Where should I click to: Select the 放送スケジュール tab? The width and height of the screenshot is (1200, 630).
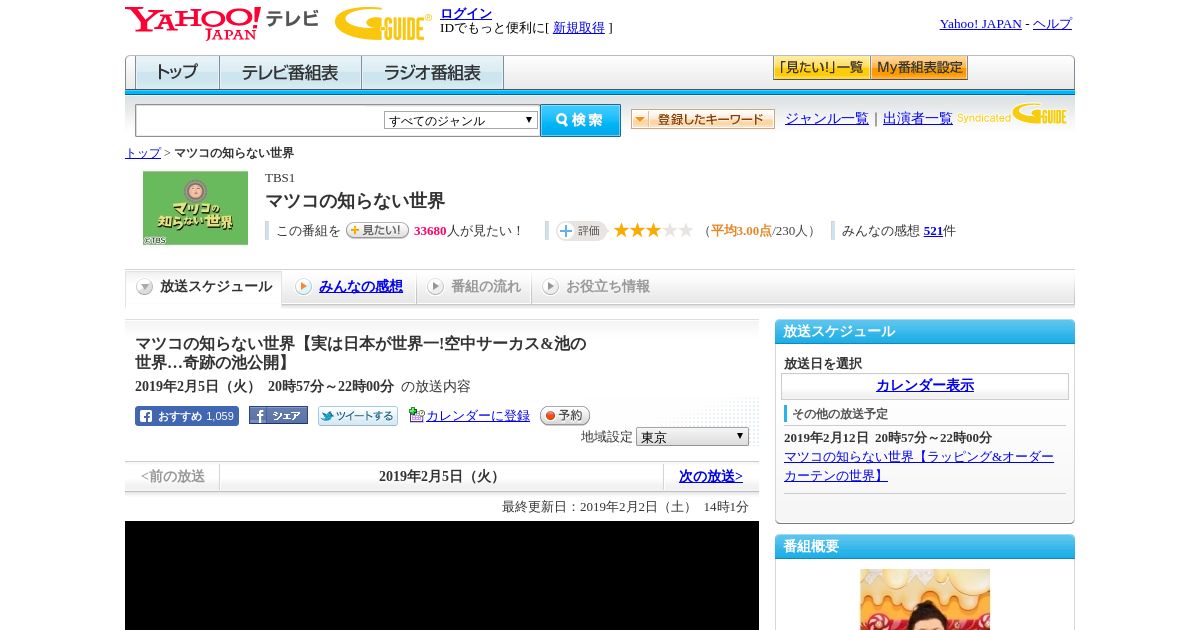(x=204, y=287)
